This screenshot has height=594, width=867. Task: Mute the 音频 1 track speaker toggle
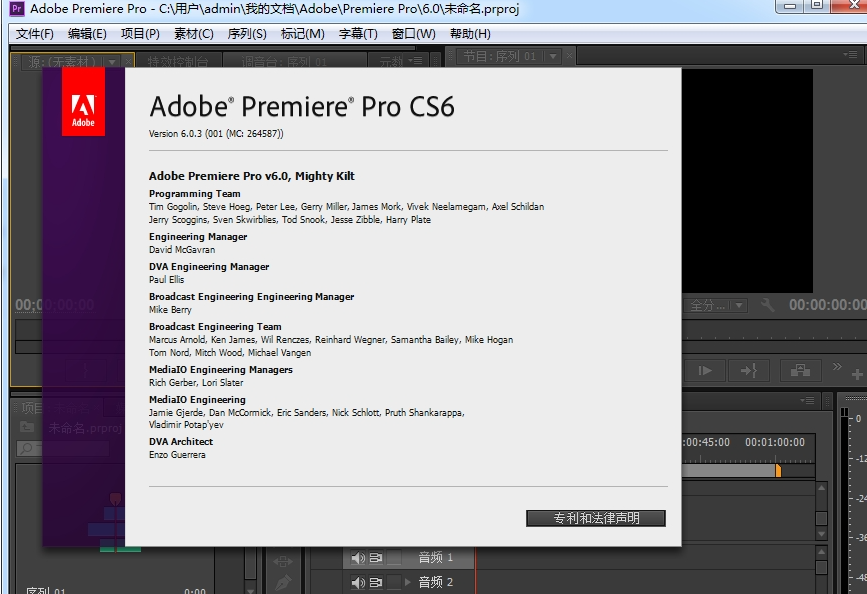pos(358,557)
